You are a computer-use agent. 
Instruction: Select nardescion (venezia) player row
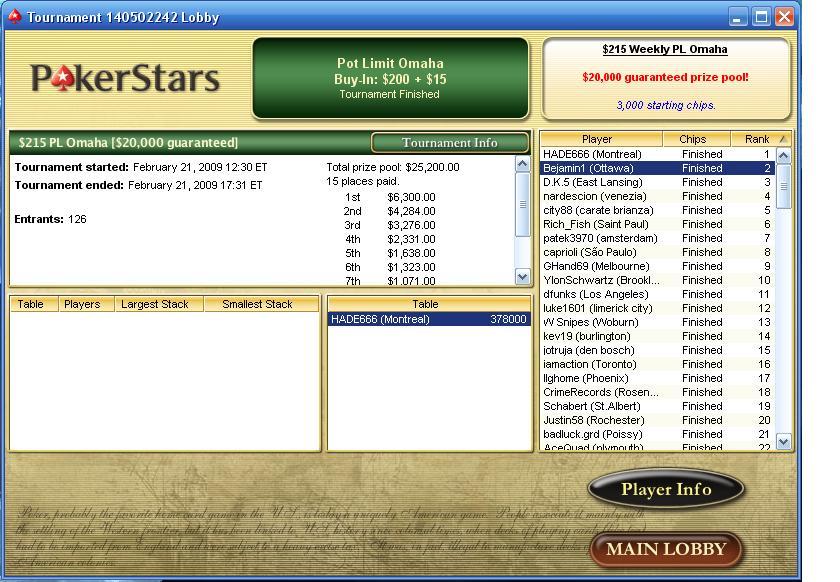[657, 196]
